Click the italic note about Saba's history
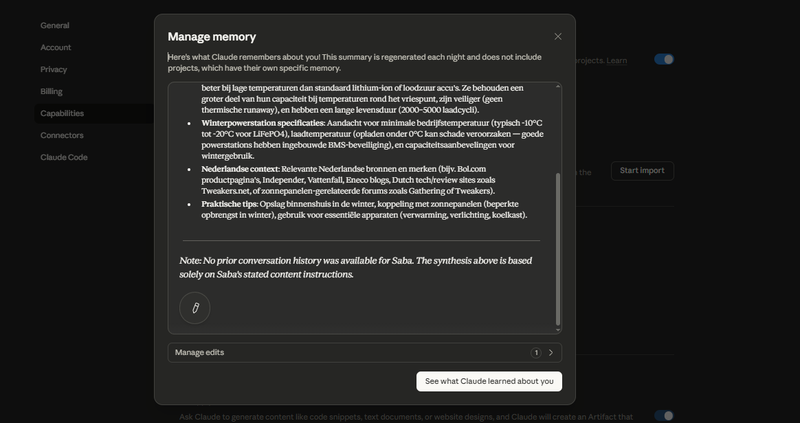The image size is (800, 423). tap(360, 266)
